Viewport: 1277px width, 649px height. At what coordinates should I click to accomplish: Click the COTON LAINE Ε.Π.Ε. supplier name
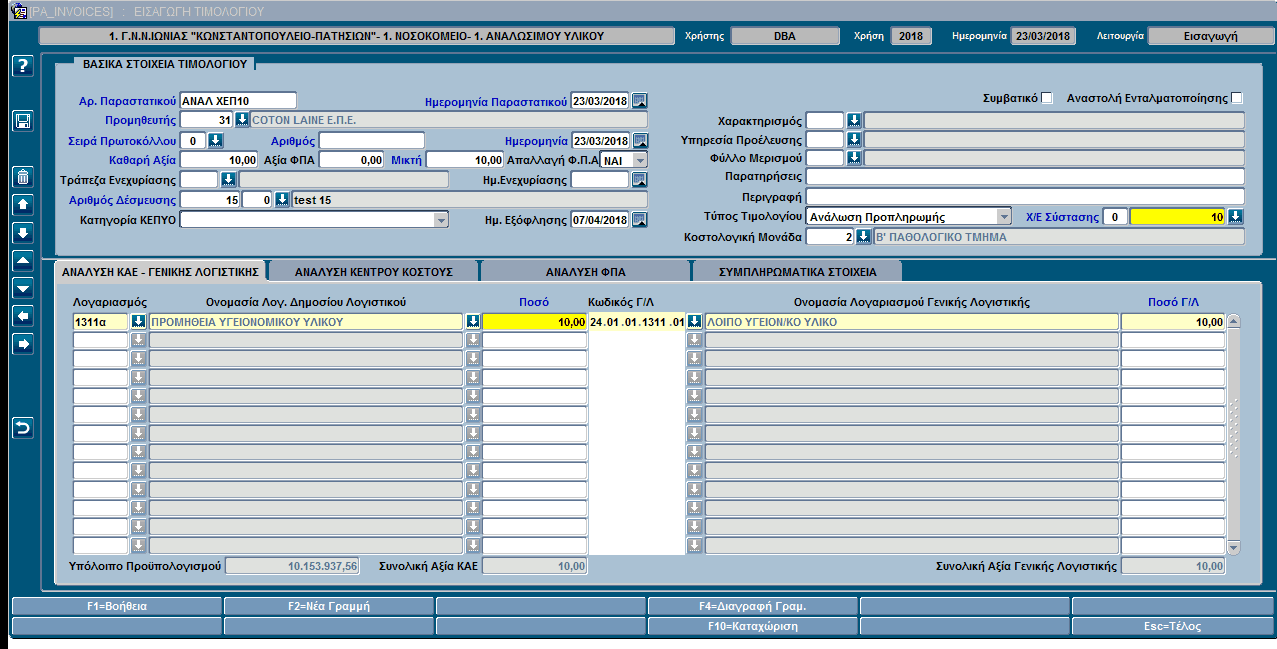click(x=448, y=120)
